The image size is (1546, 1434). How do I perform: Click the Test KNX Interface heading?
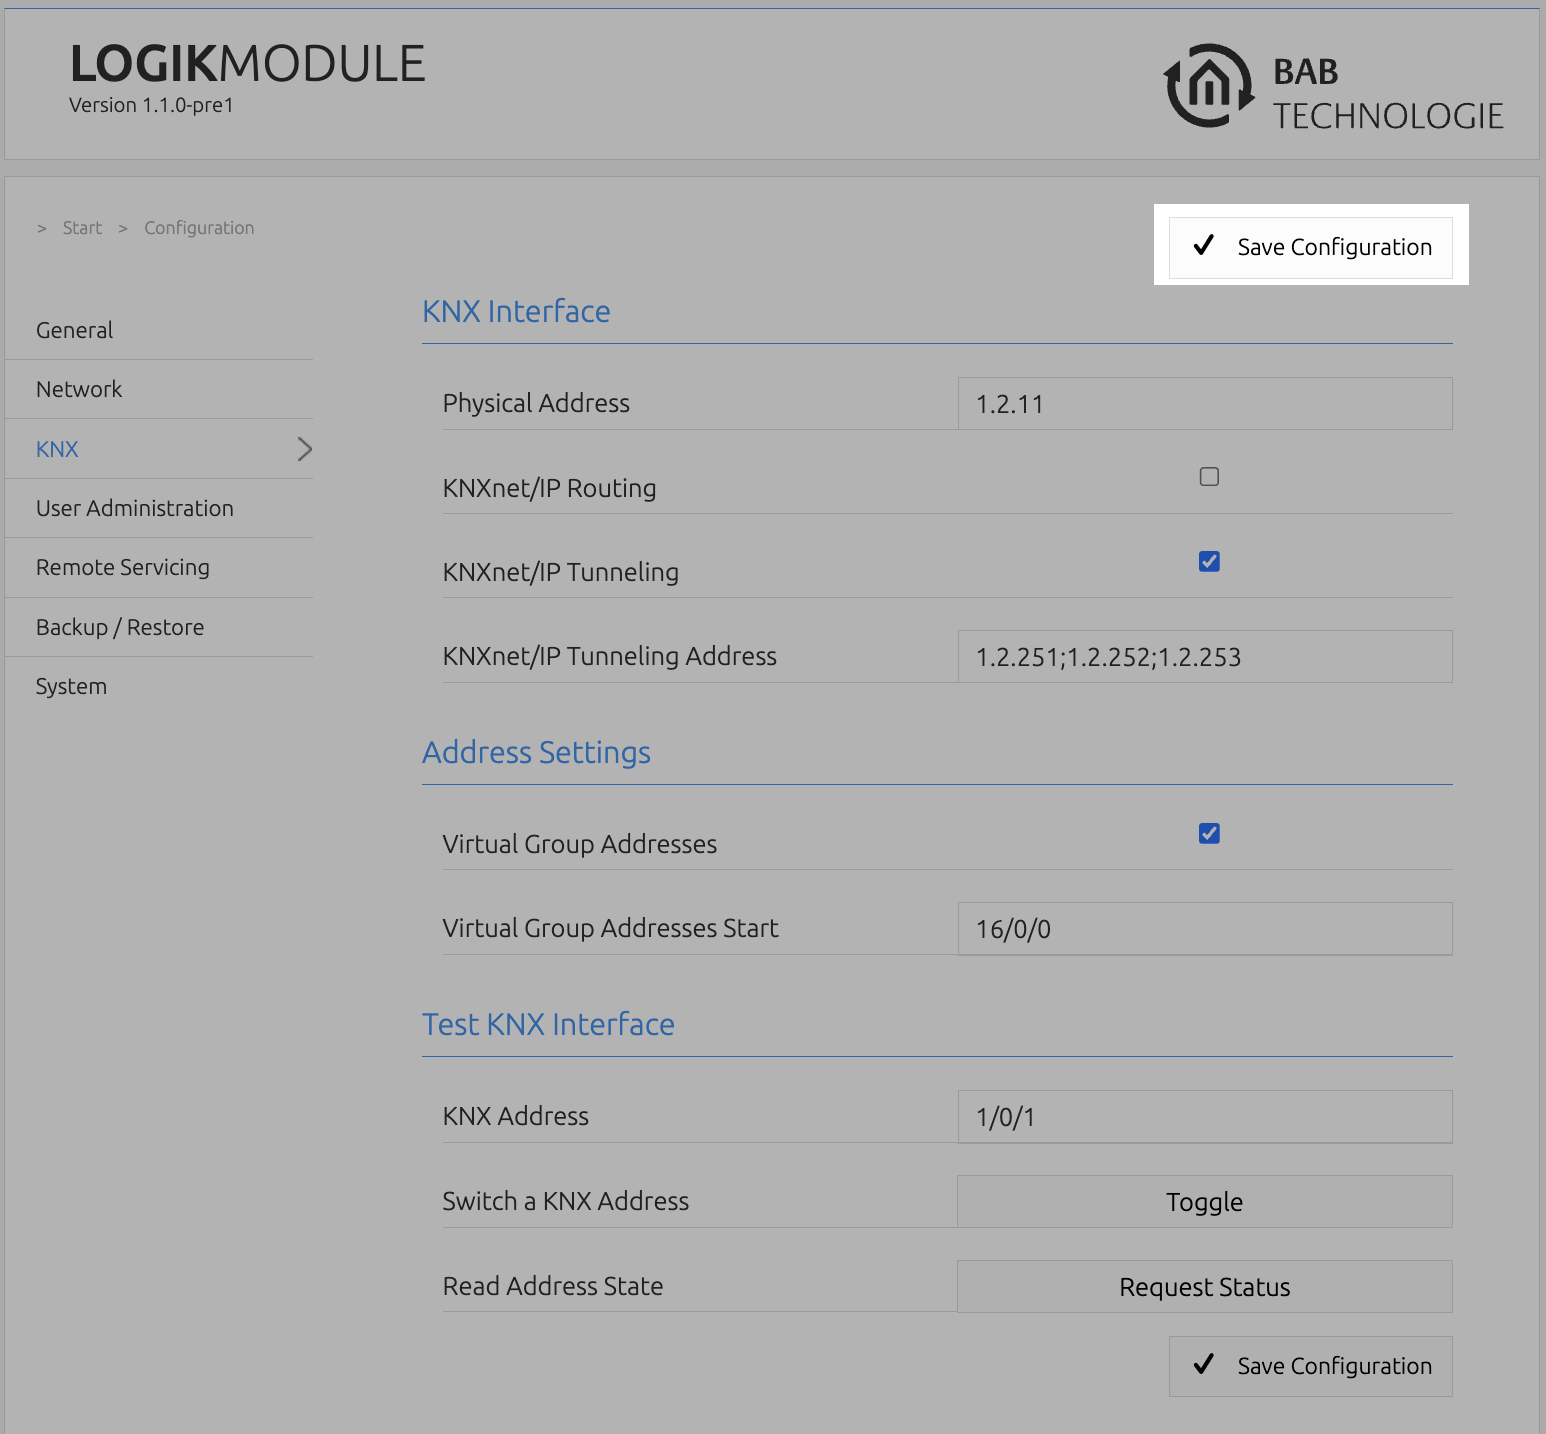tap(548, 1024)
